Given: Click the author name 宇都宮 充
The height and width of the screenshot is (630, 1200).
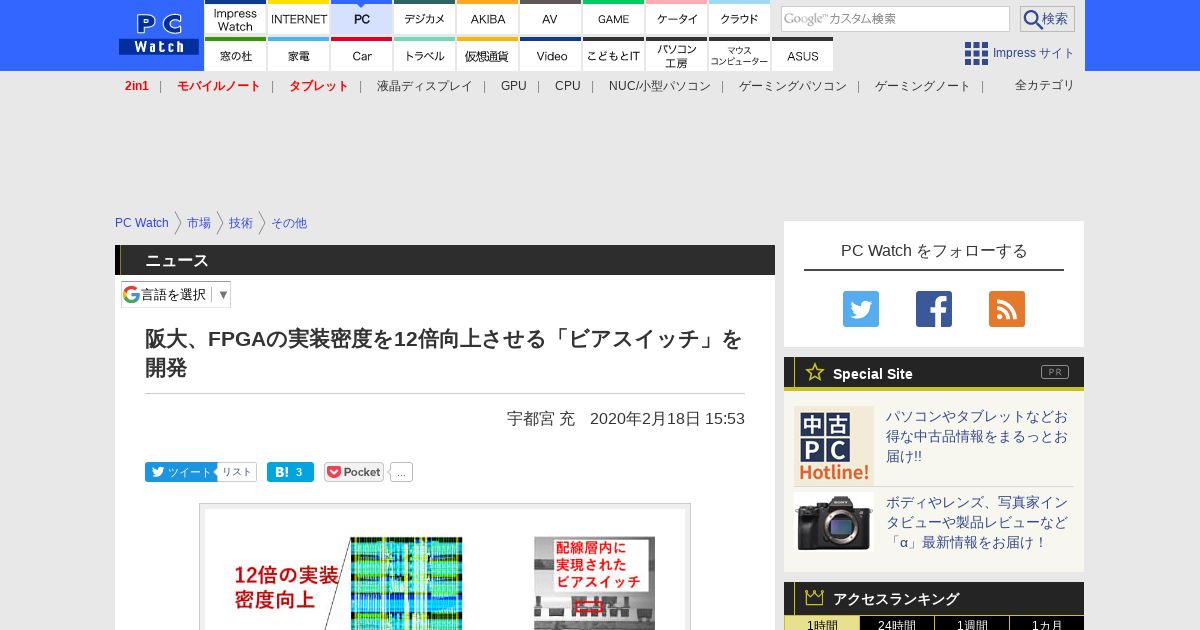Looking at the screenshot, I should pyautogui.click(x=541, y=419).
